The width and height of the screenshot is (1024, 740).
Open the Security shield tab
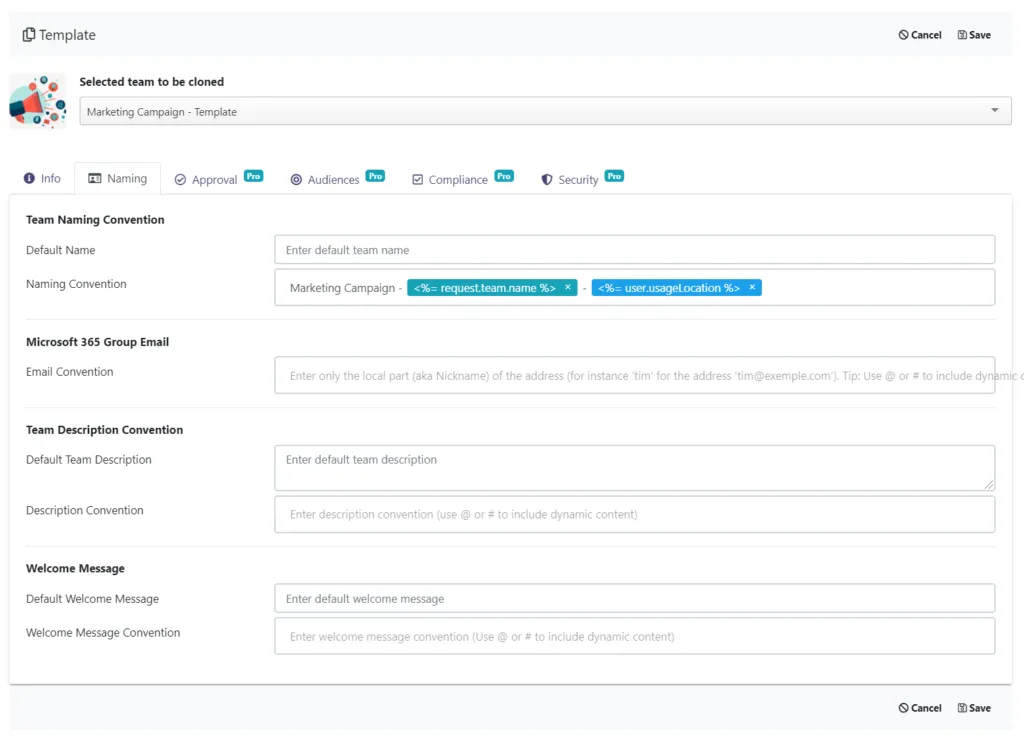[x=582, y=178]
